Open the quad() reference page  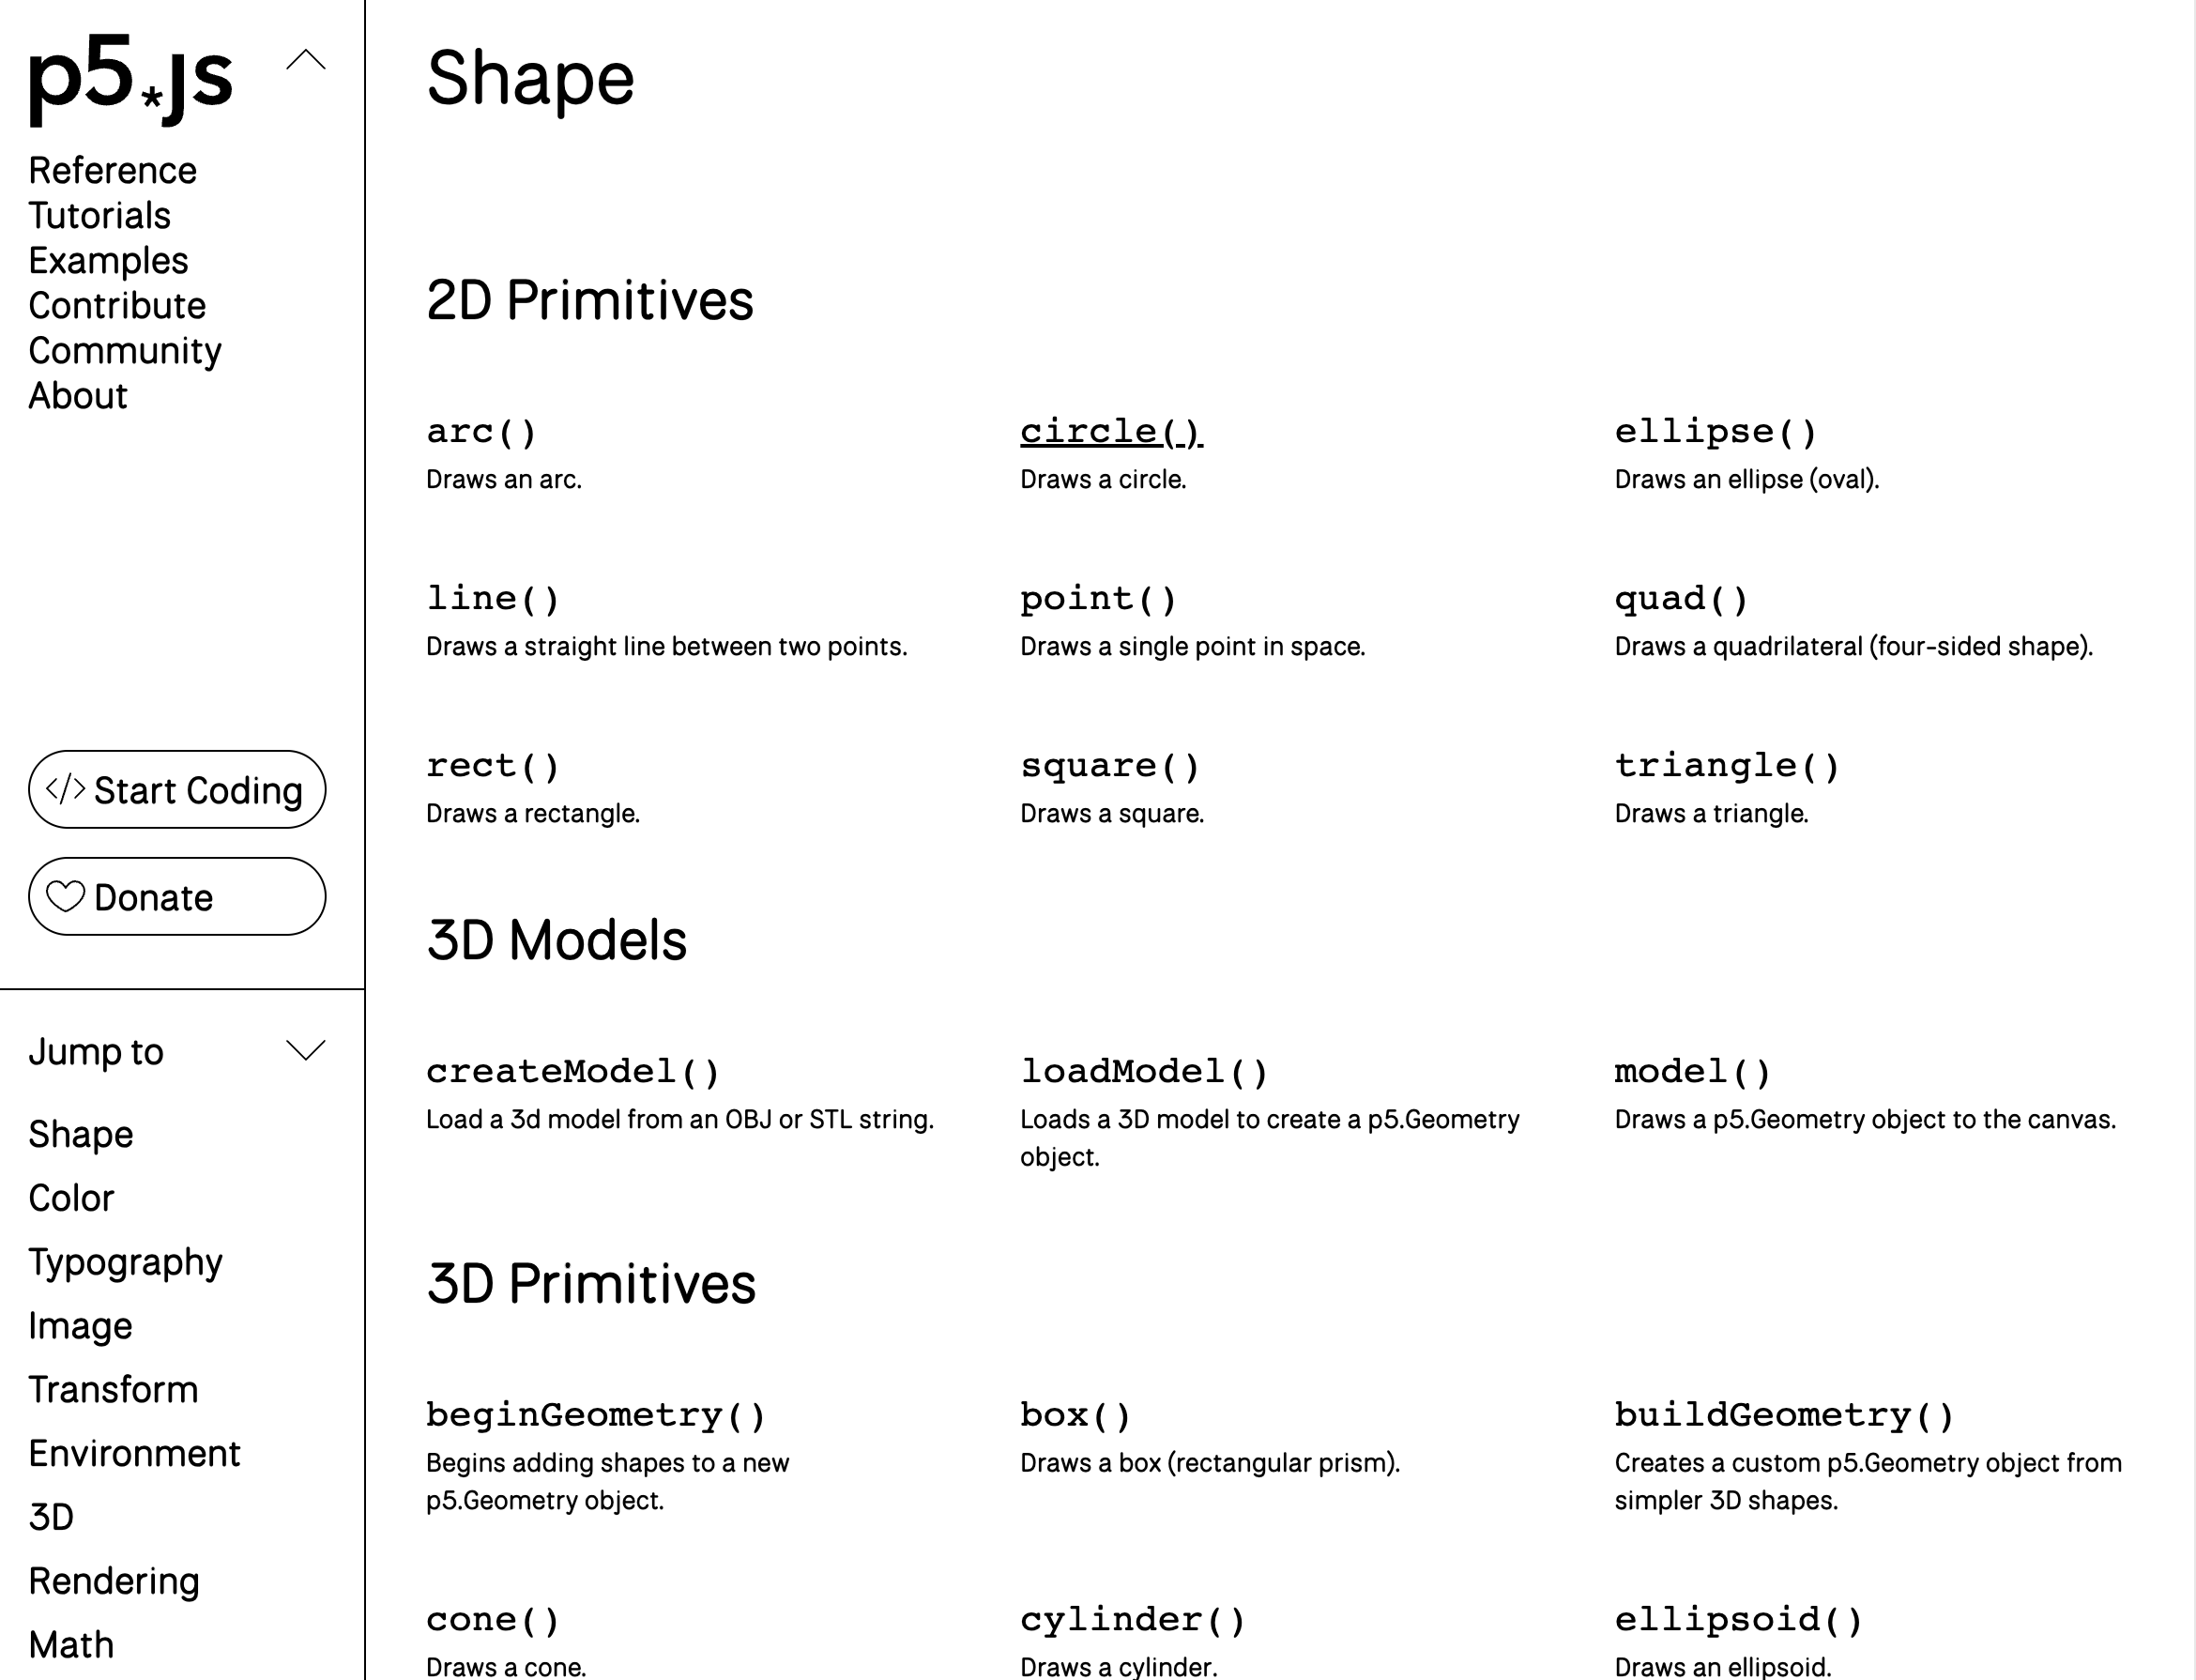point(1680,597)
